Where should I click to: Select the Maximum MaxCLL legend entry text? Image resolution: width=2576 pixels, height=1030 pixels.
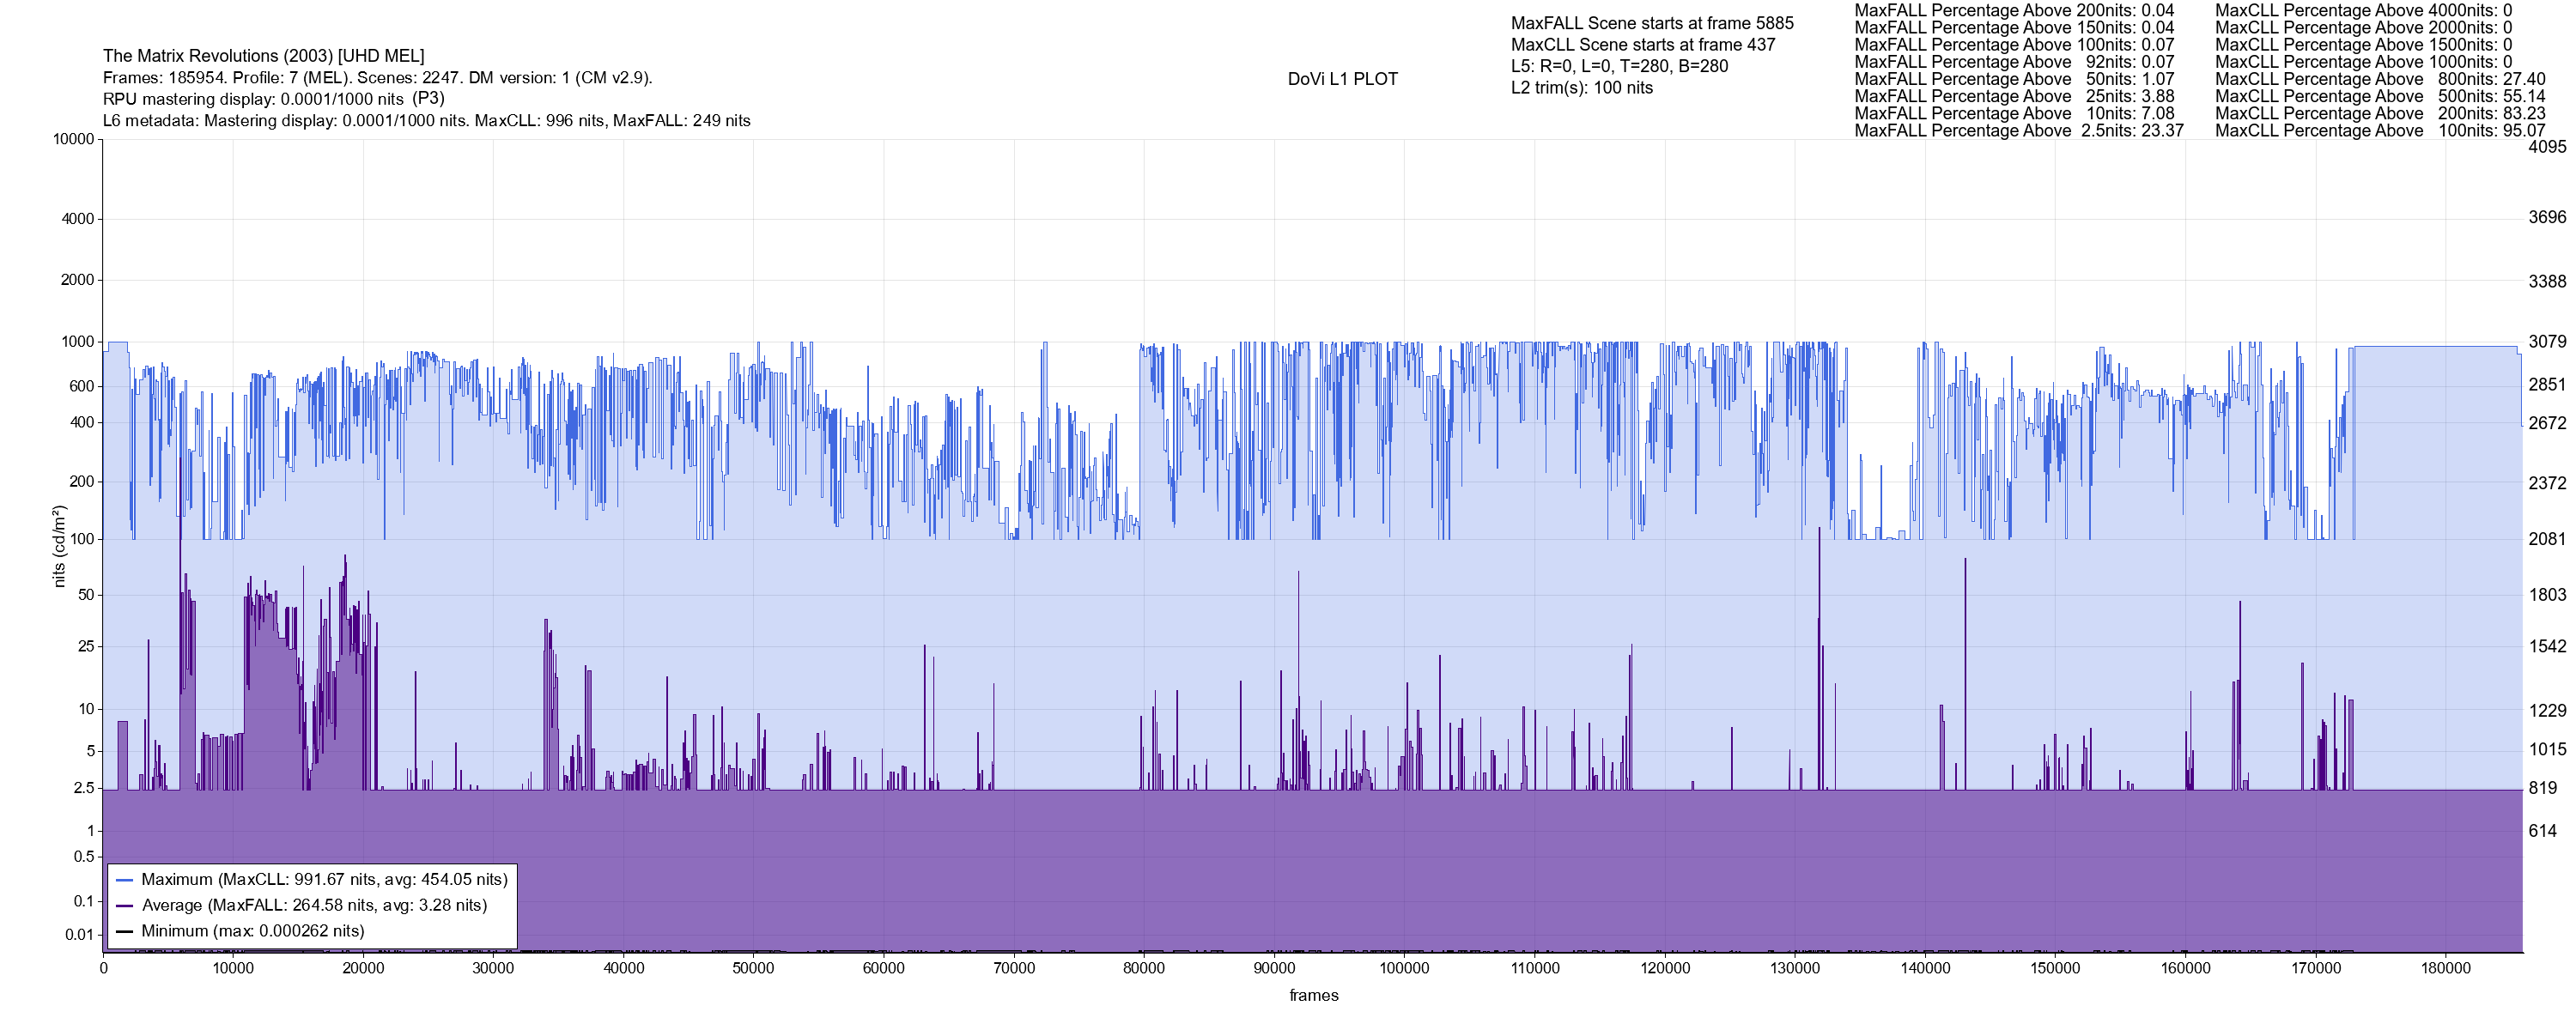tap(324, 880)
